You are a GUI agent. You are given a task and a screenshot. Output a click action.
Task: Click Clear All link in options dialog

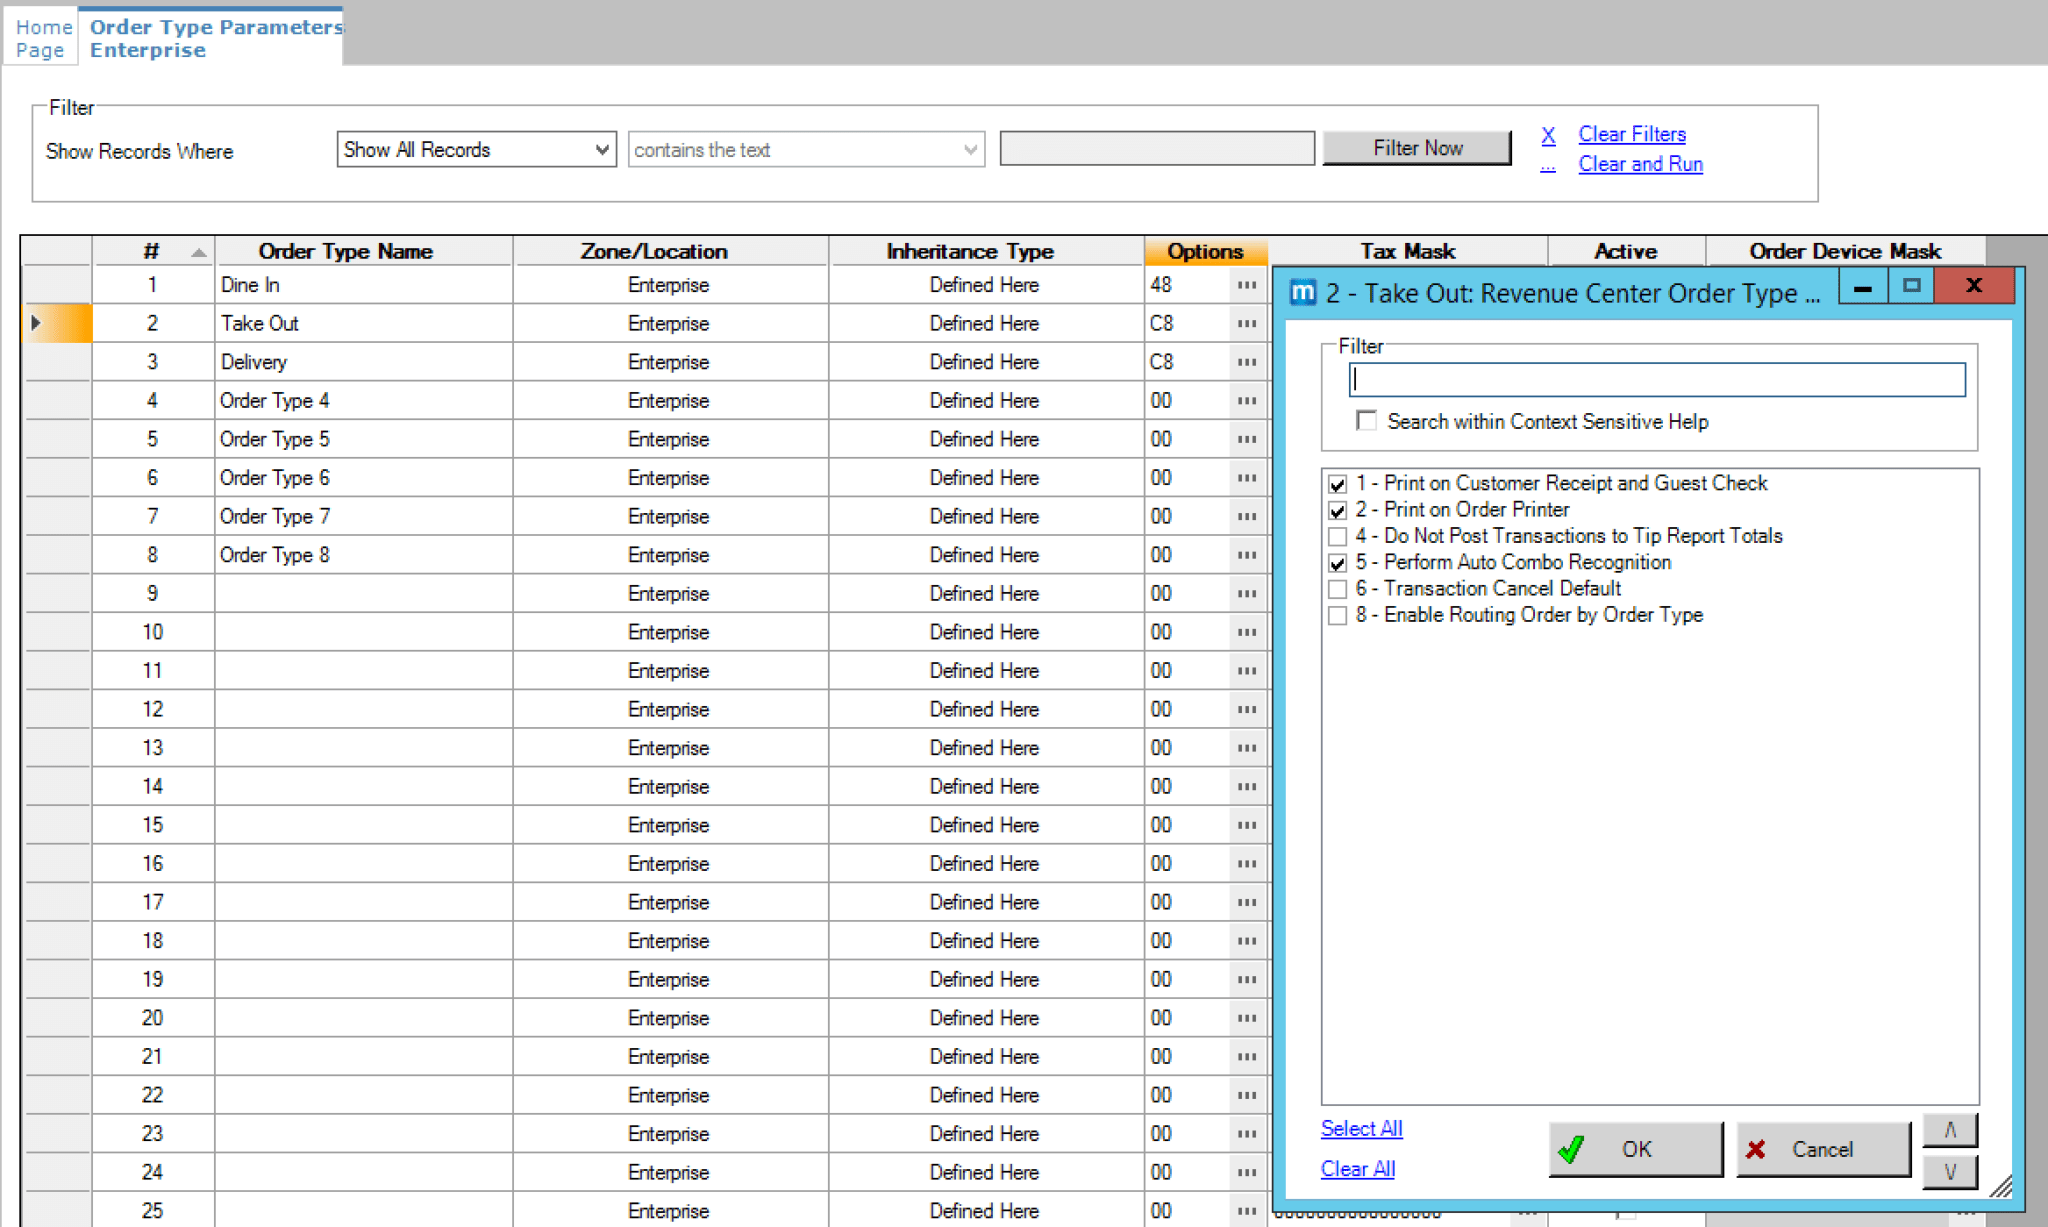click(1357, 1169)
